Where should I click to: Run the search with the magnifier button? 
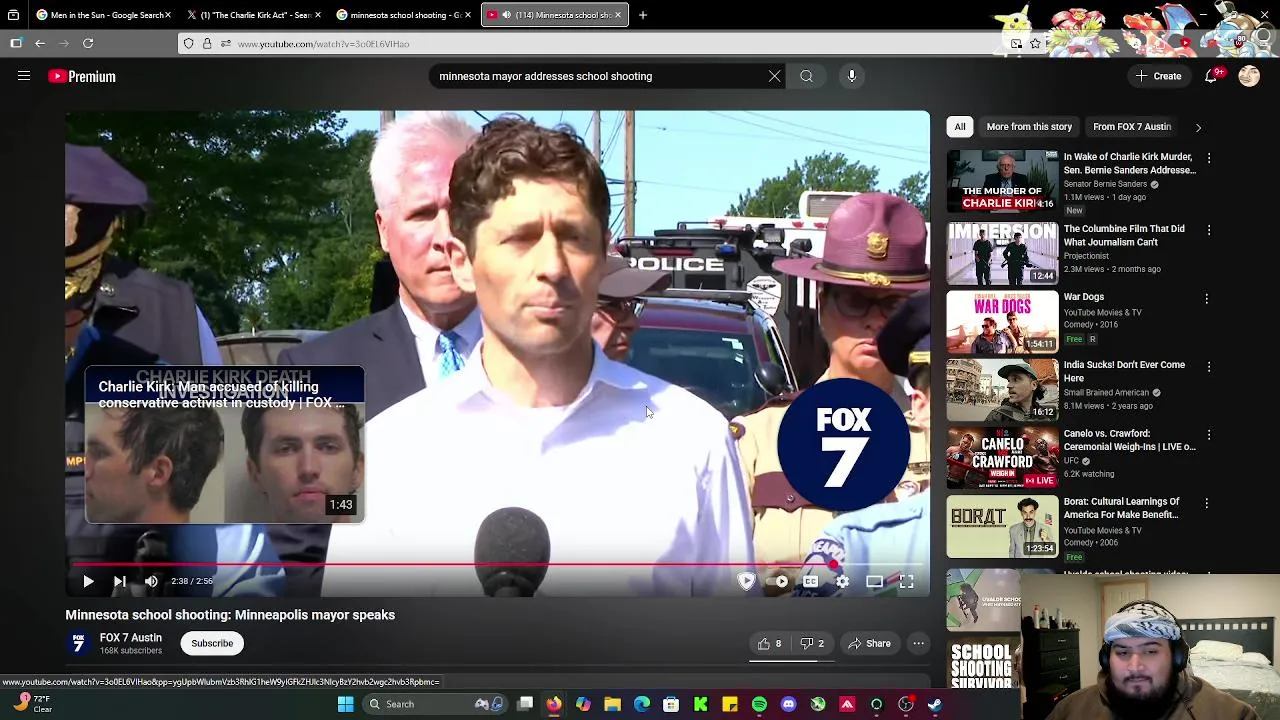[x=806, y=76]
